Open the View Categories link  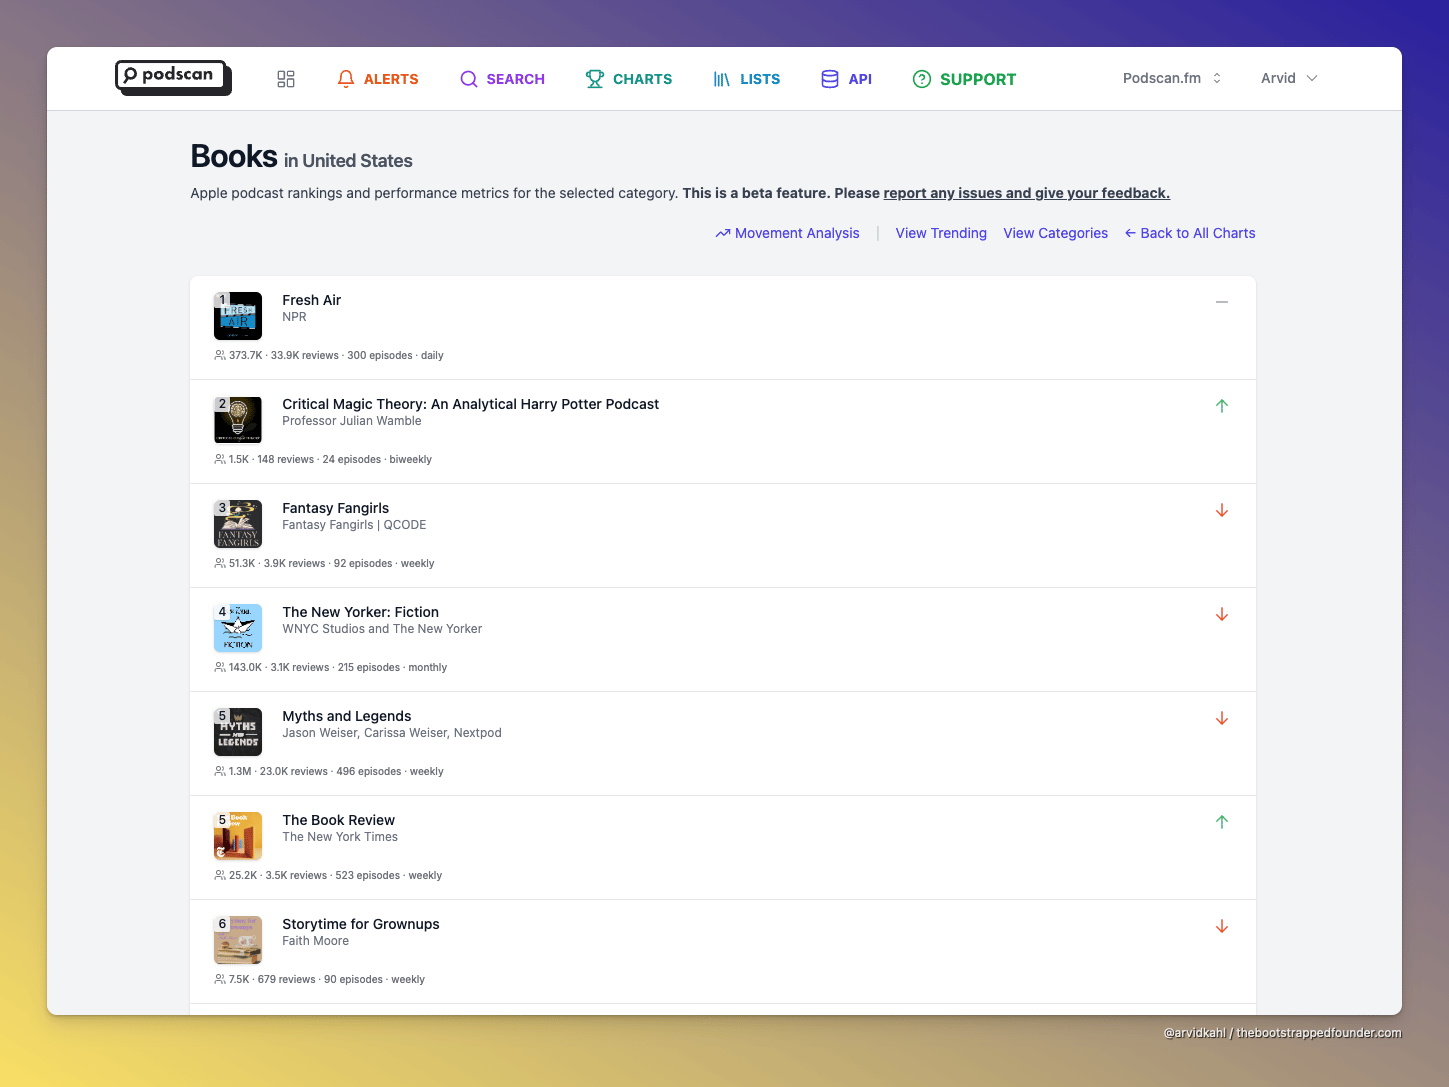pos(1055,233)
